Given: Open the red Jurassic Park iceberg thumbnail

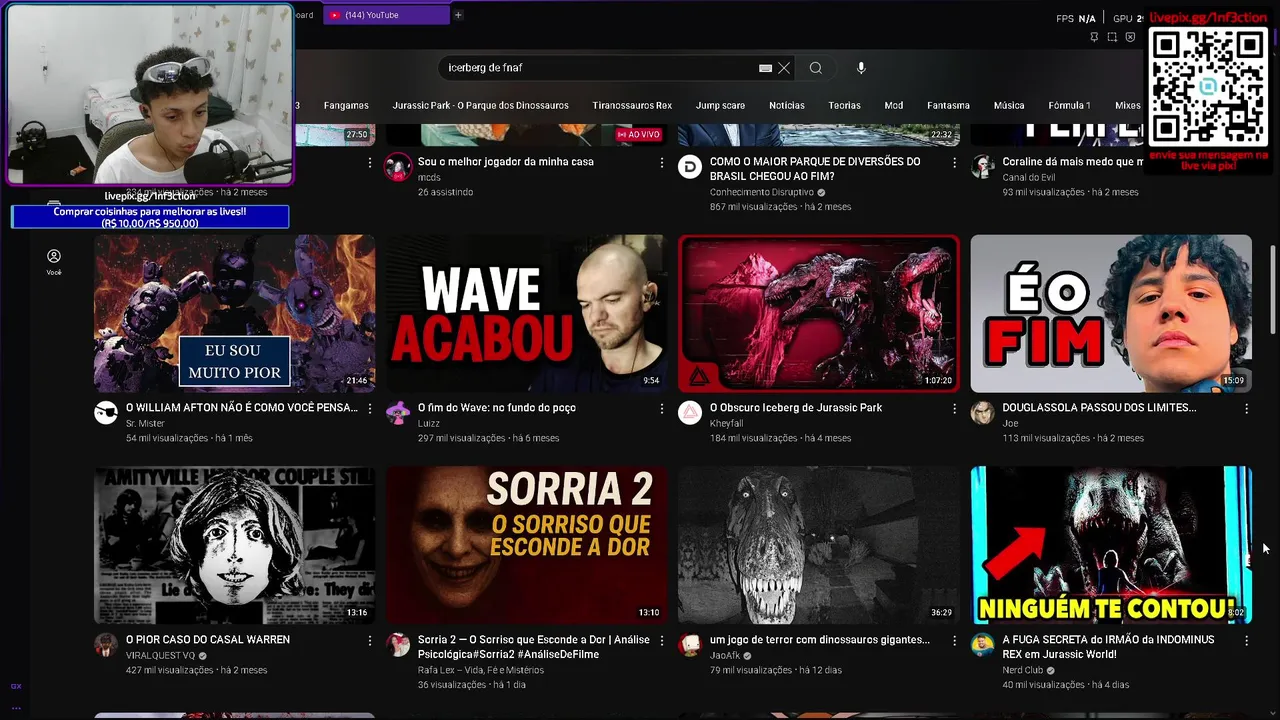Looking at the screenshot, I should point(818,313).
